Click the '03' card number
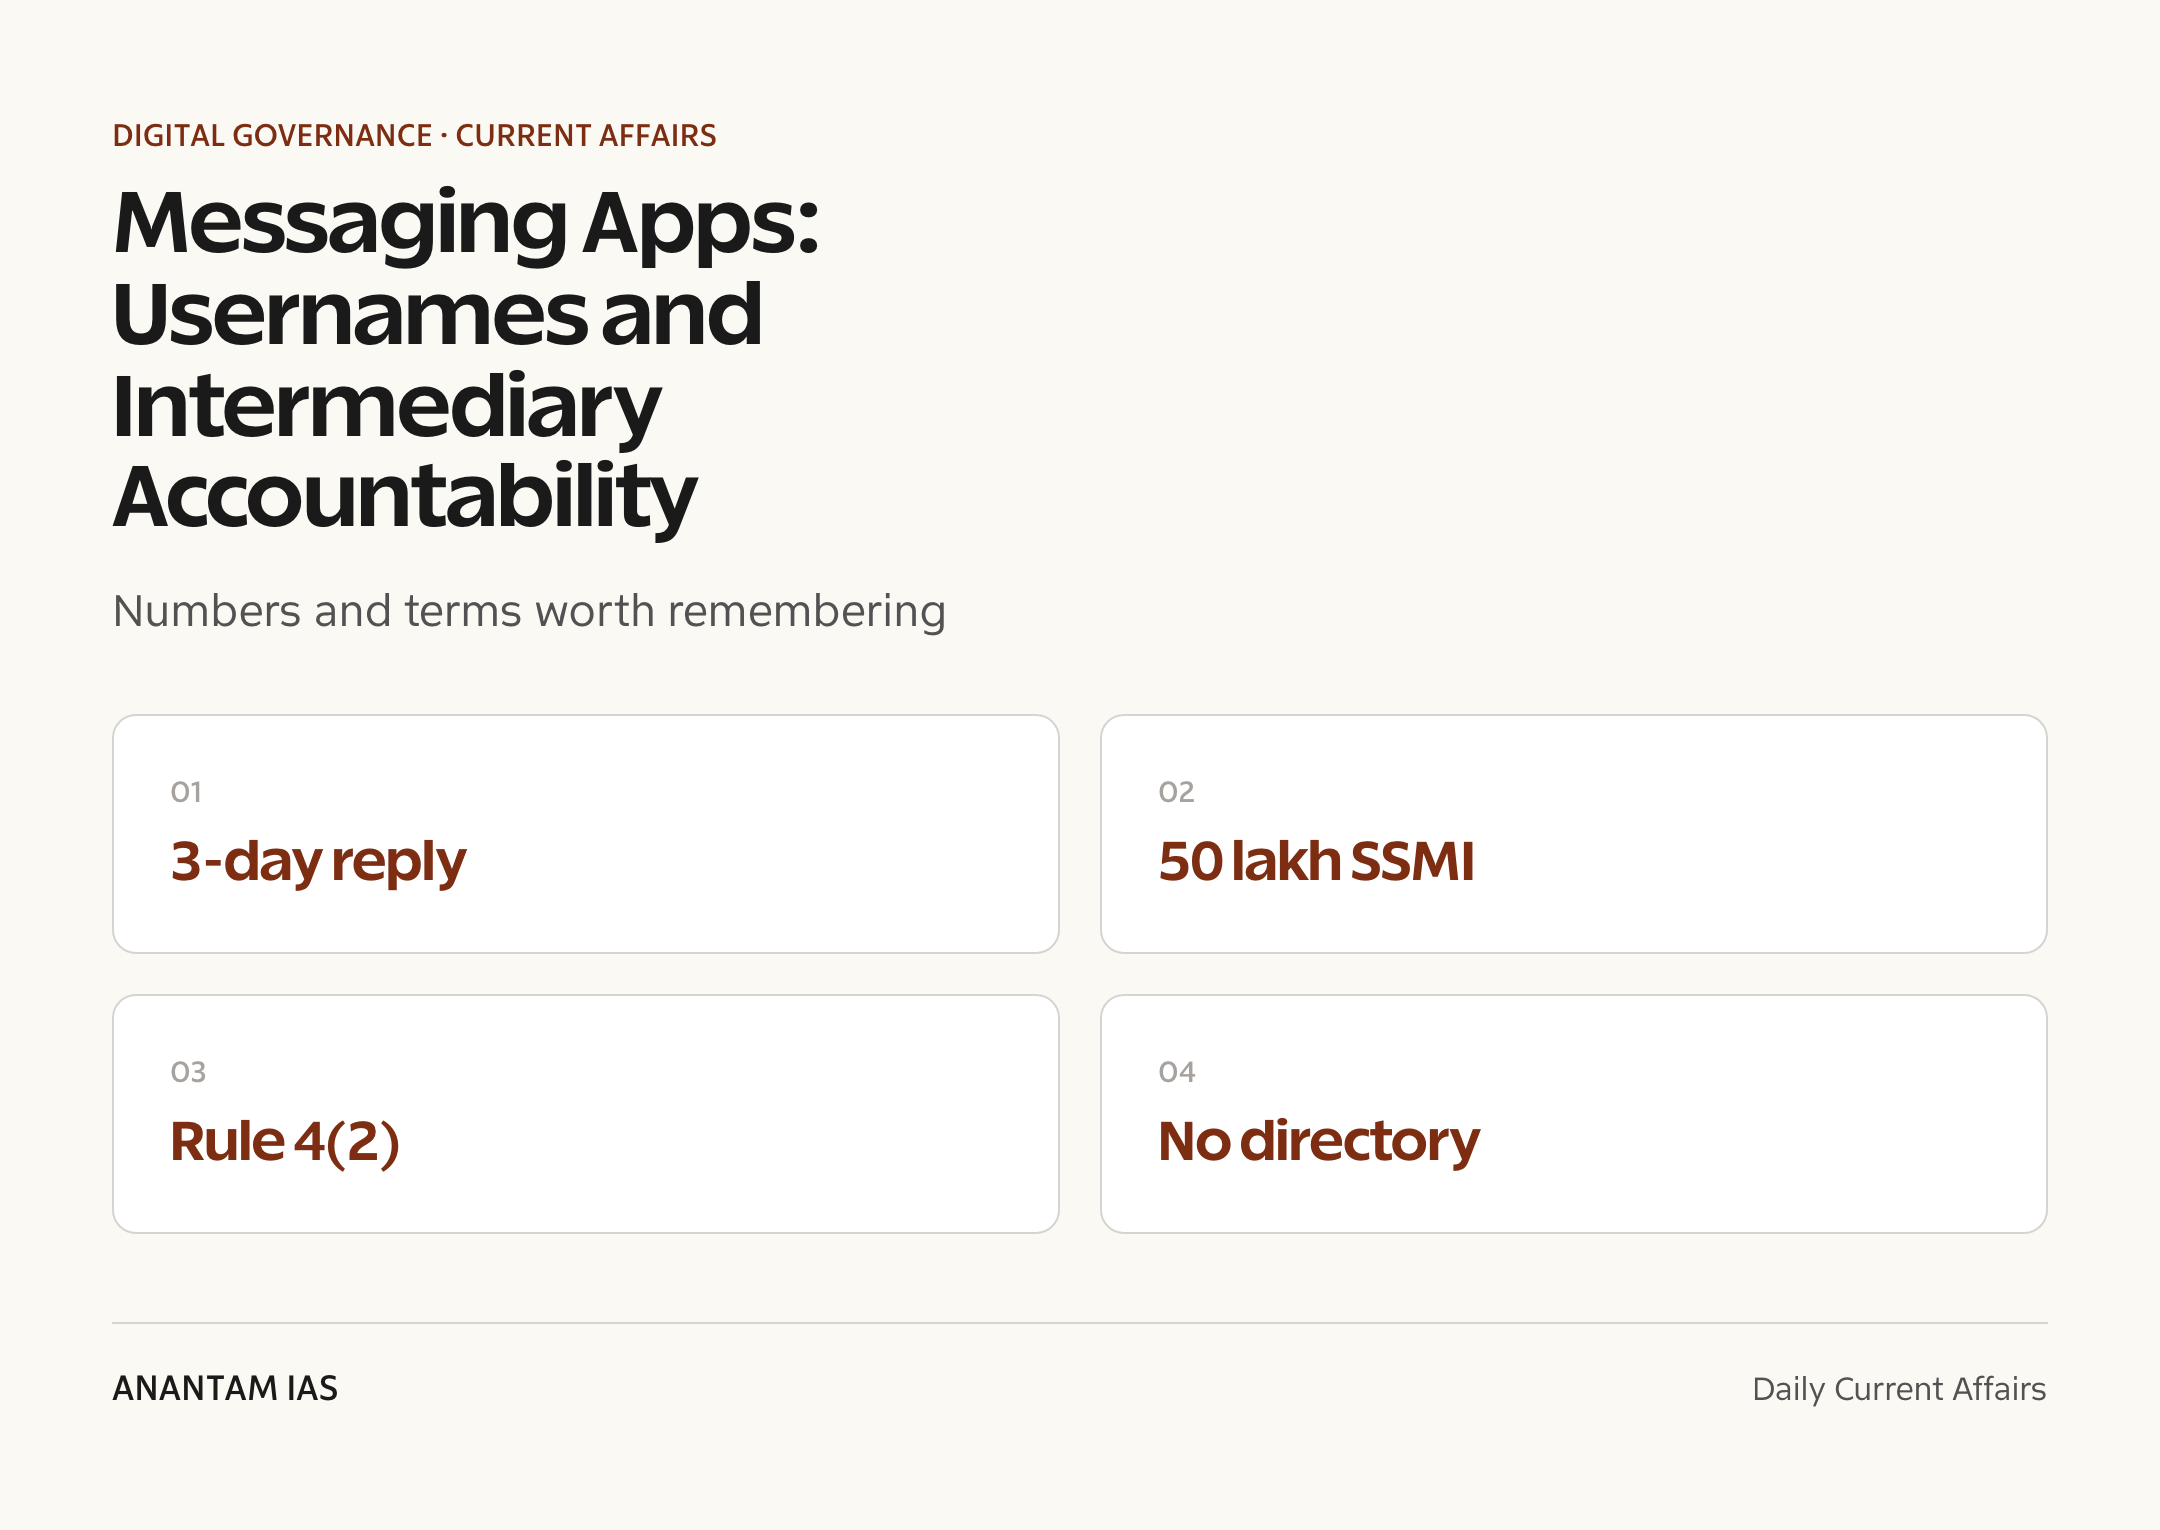This screenshot has height=1530, width=2160. pos(188,1072)
